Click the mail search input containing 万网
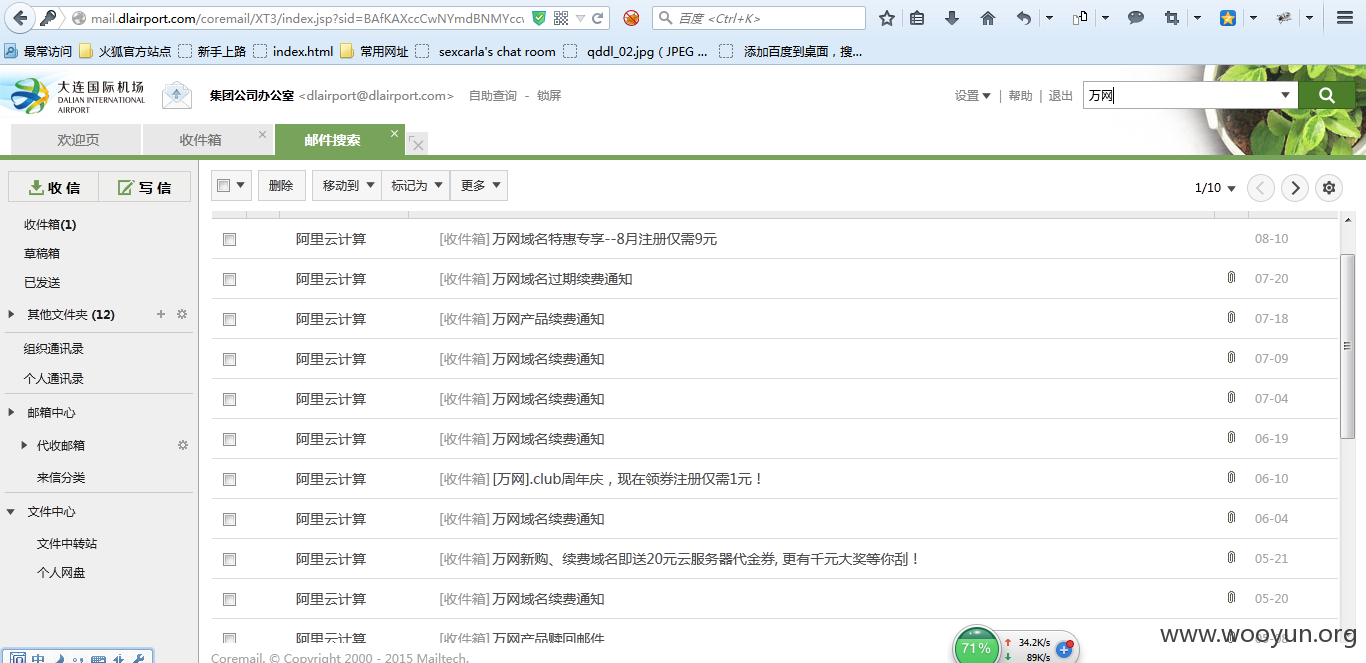This screenshot has width=1366, height=663. point(1180,95)
